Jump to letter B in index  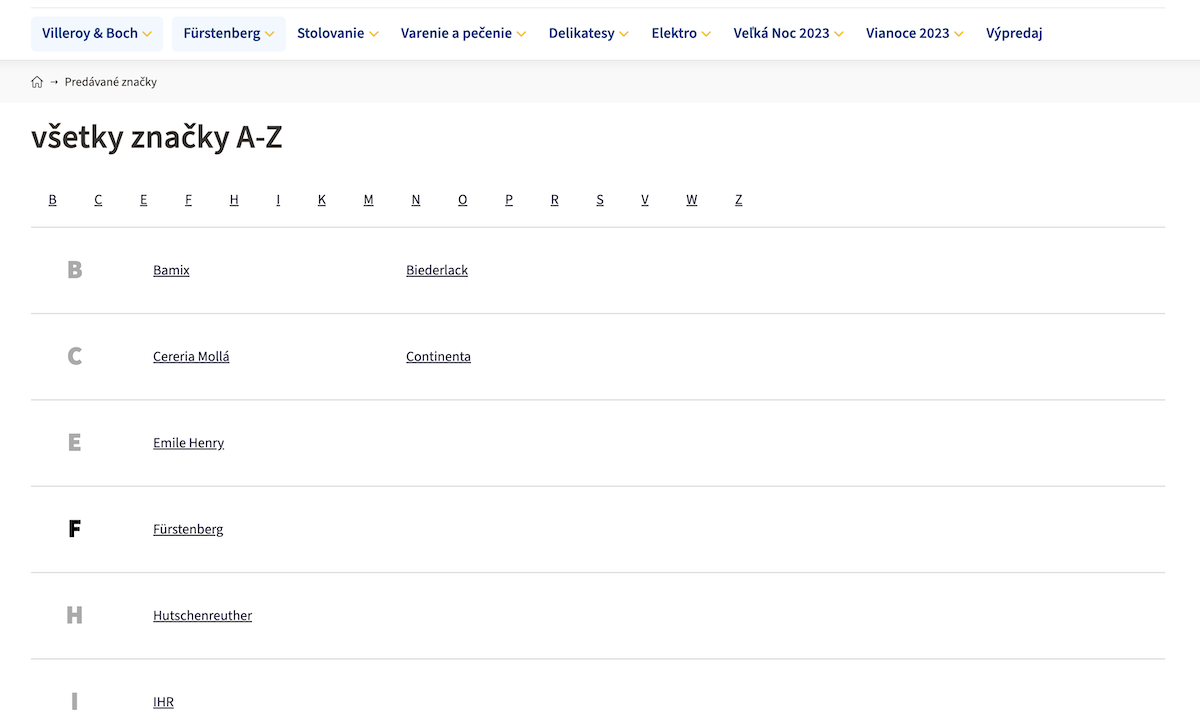pos(53,200)
